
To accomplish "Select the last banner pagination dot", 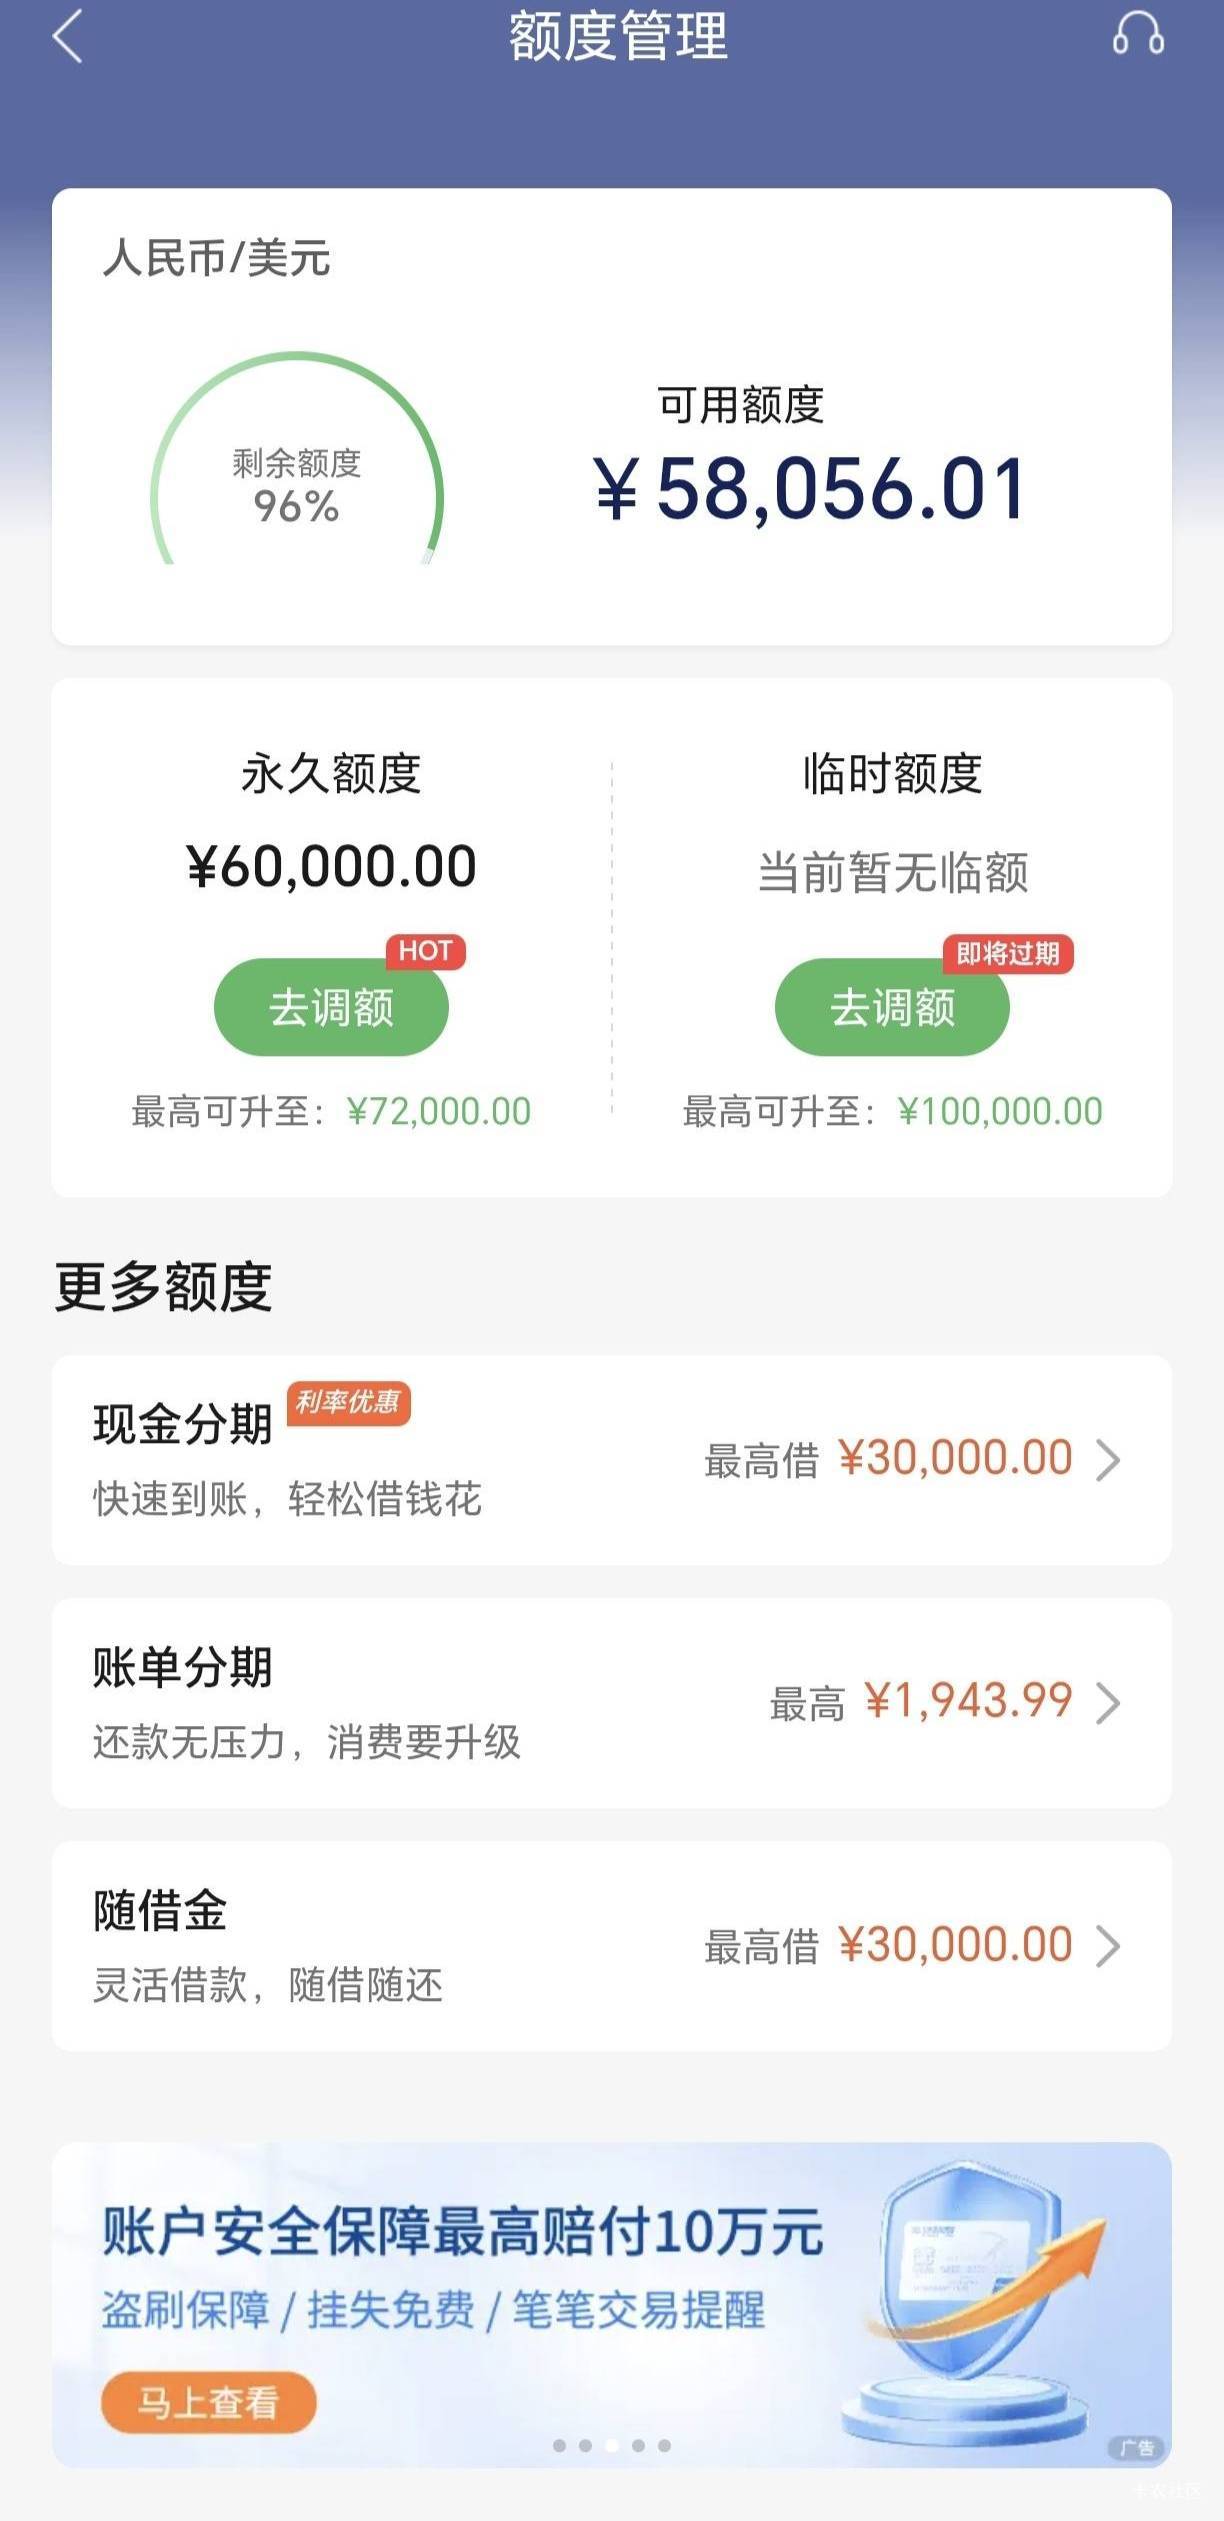I will [665, 2445].
